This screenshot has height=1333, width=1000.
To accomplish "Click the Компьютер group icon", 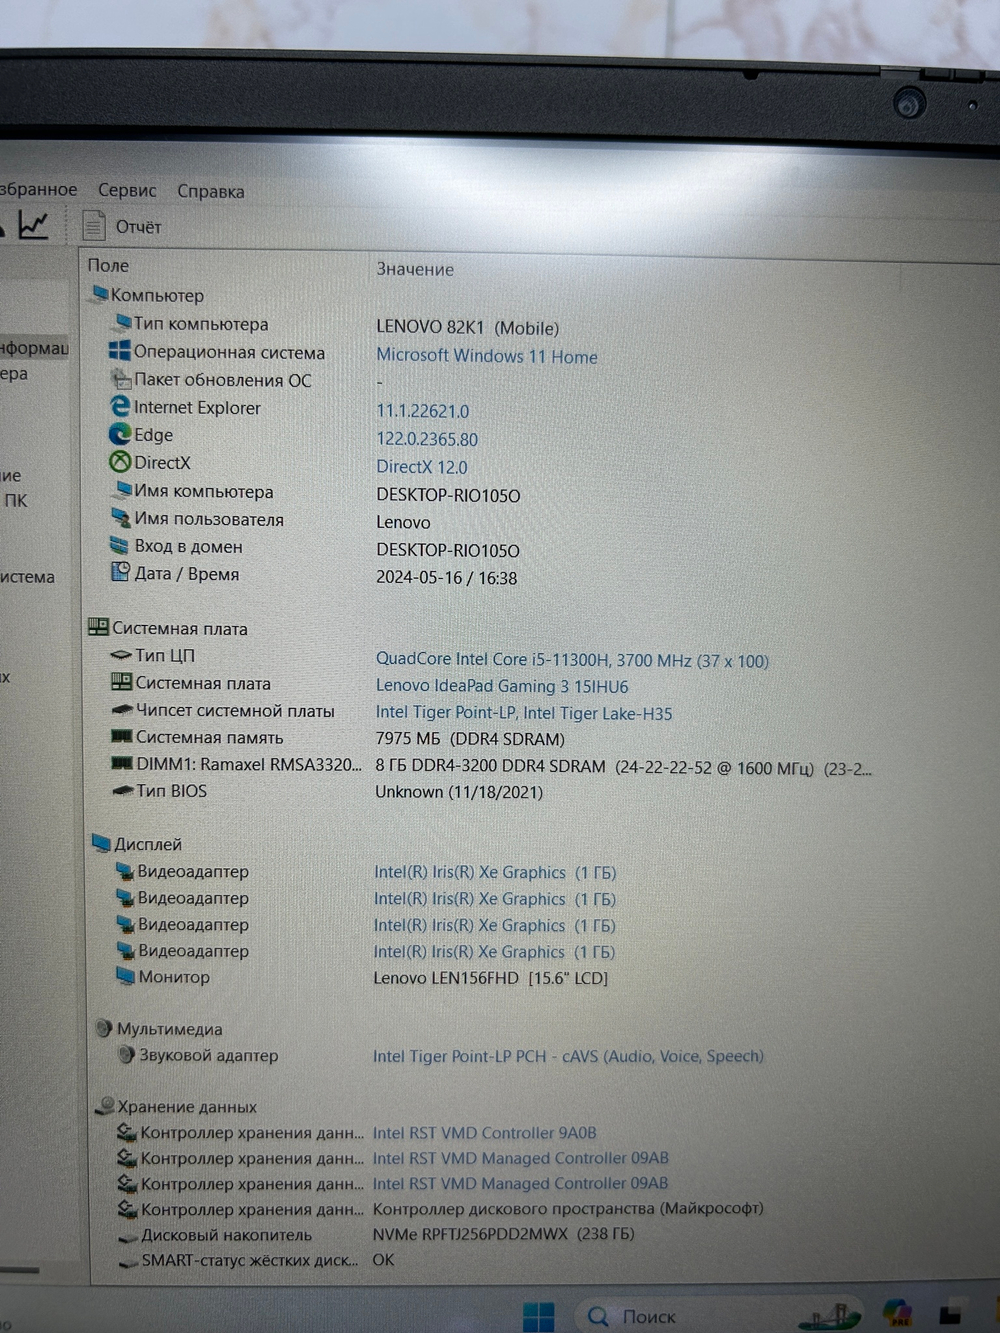I will click(x=99, y=294).
